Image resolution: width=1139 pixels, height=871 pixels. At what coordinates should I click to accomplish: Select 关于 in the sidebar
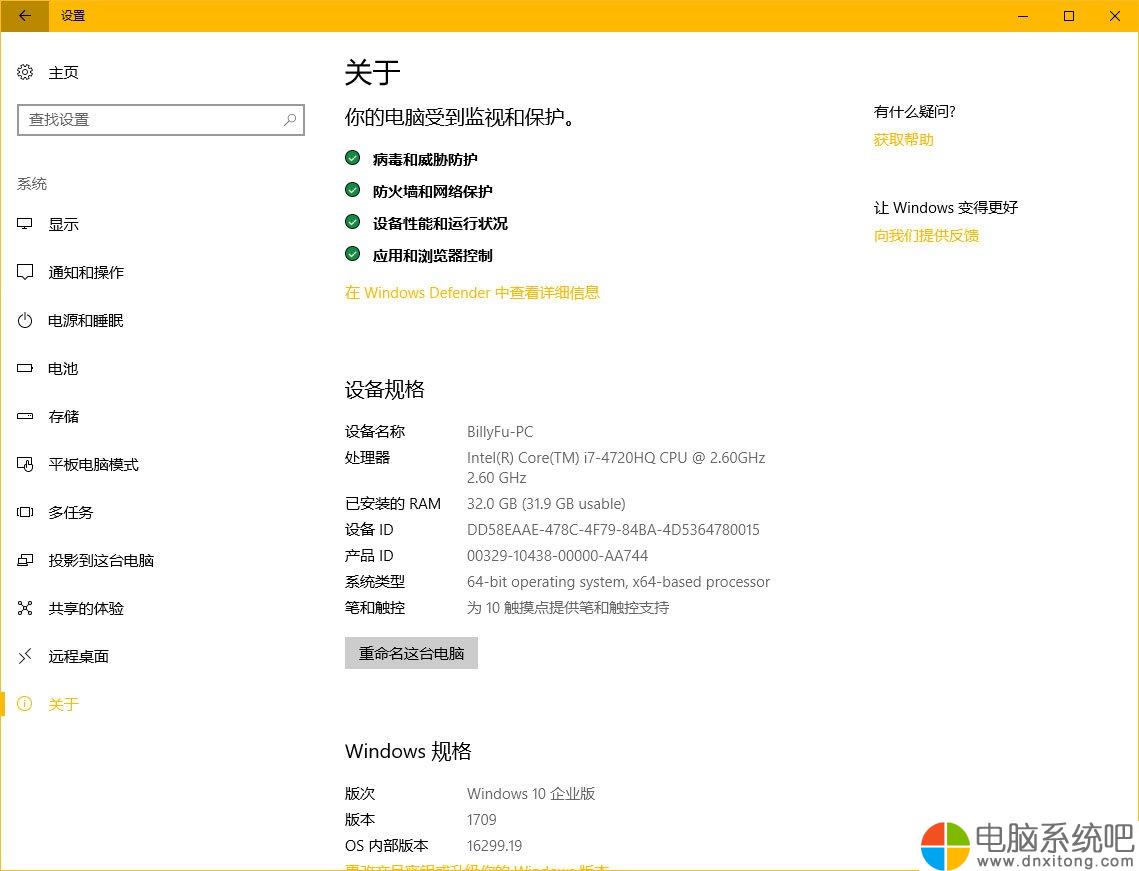click(63, 704)
